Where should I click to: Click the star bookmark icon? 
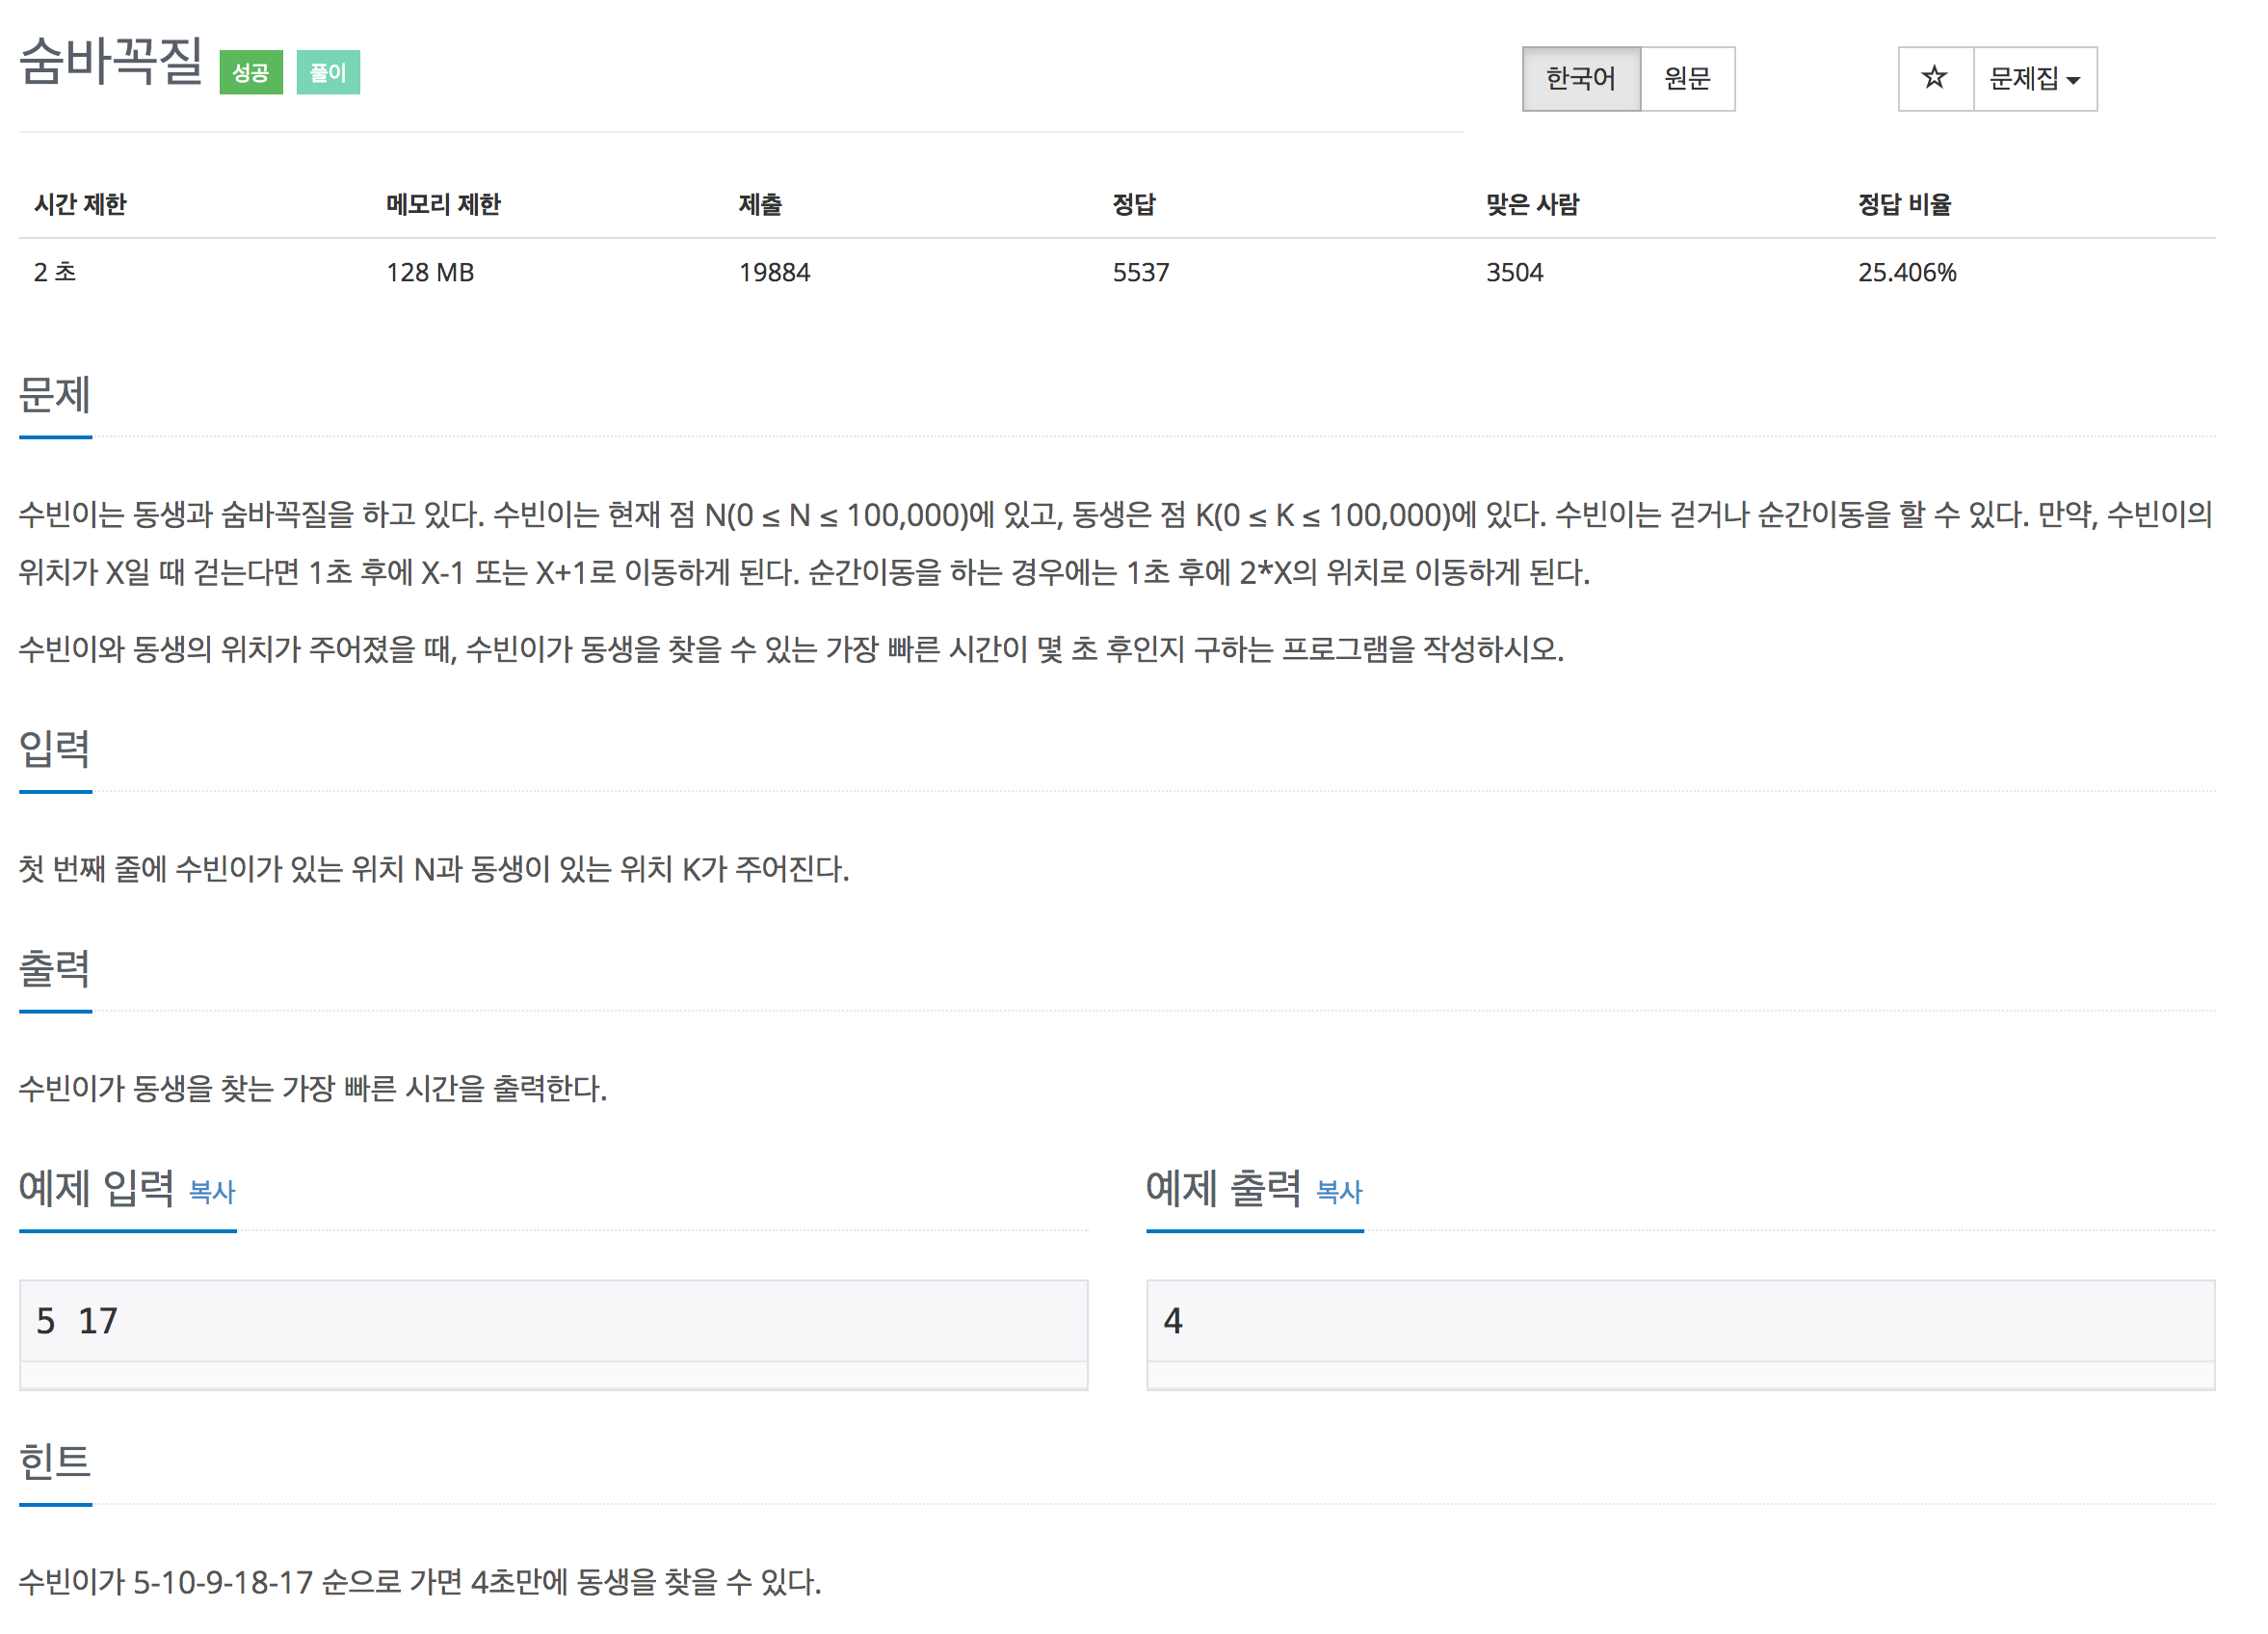point(1936,76)
